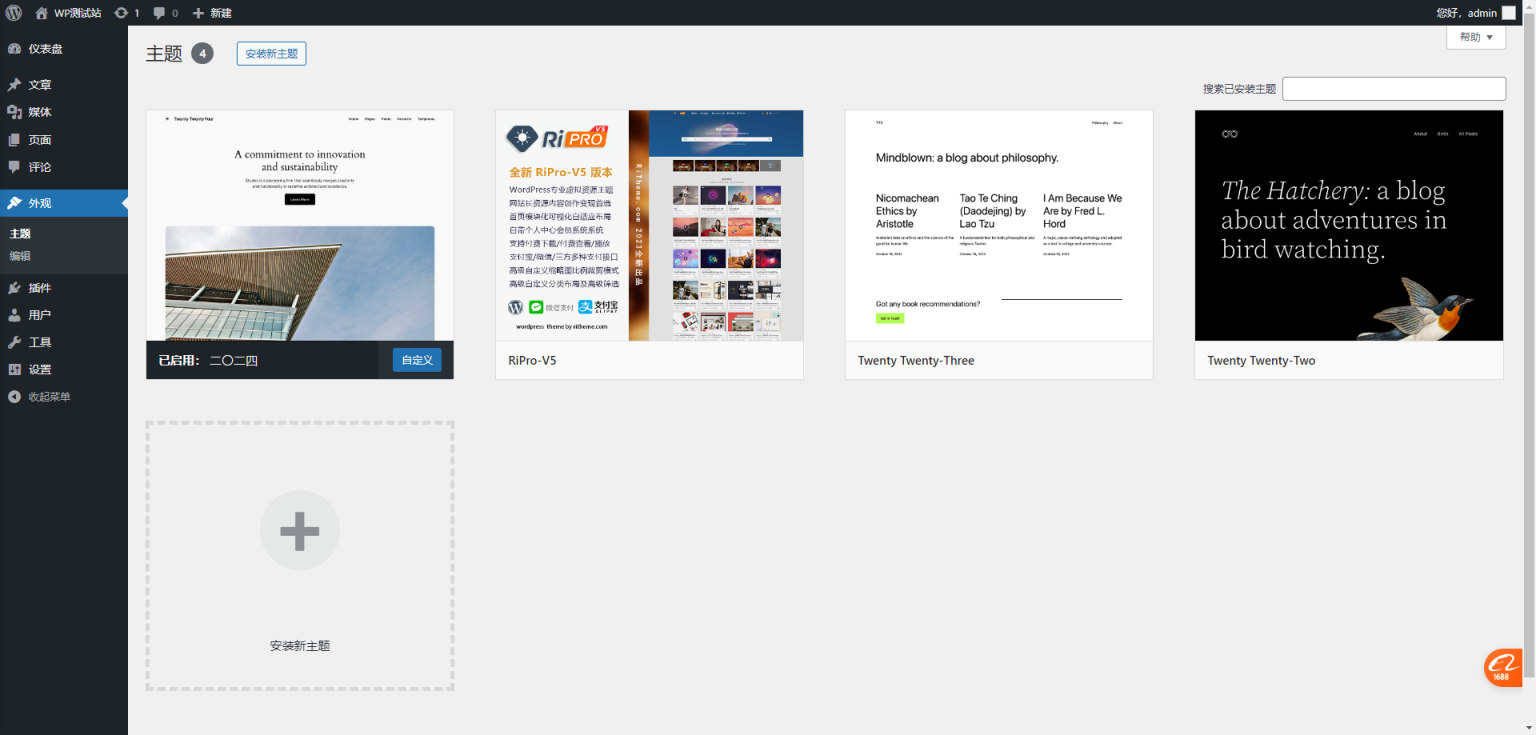Open the 新建 new content menu
Viewport: 1536px width, 735px height.
[212, 13]
